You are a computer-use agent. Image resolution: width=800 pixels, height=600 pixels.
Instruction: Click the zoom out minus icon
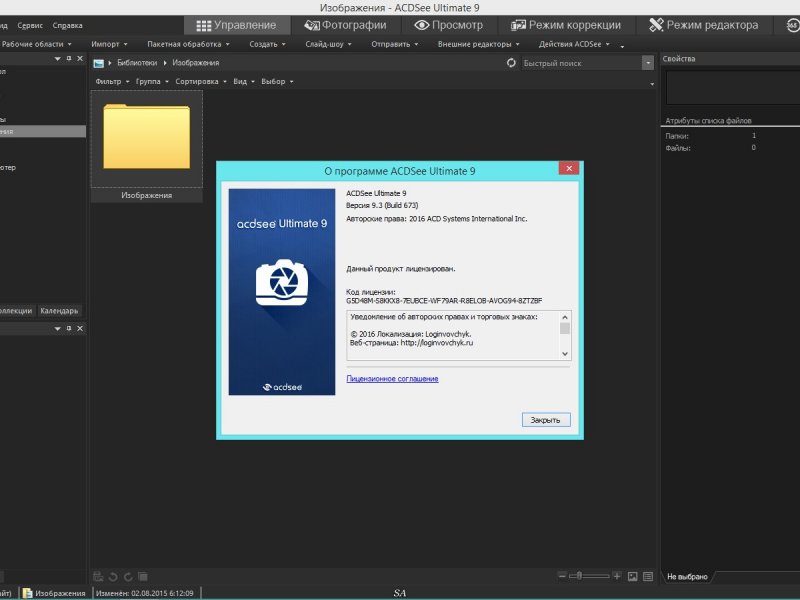tap(562, 576)
